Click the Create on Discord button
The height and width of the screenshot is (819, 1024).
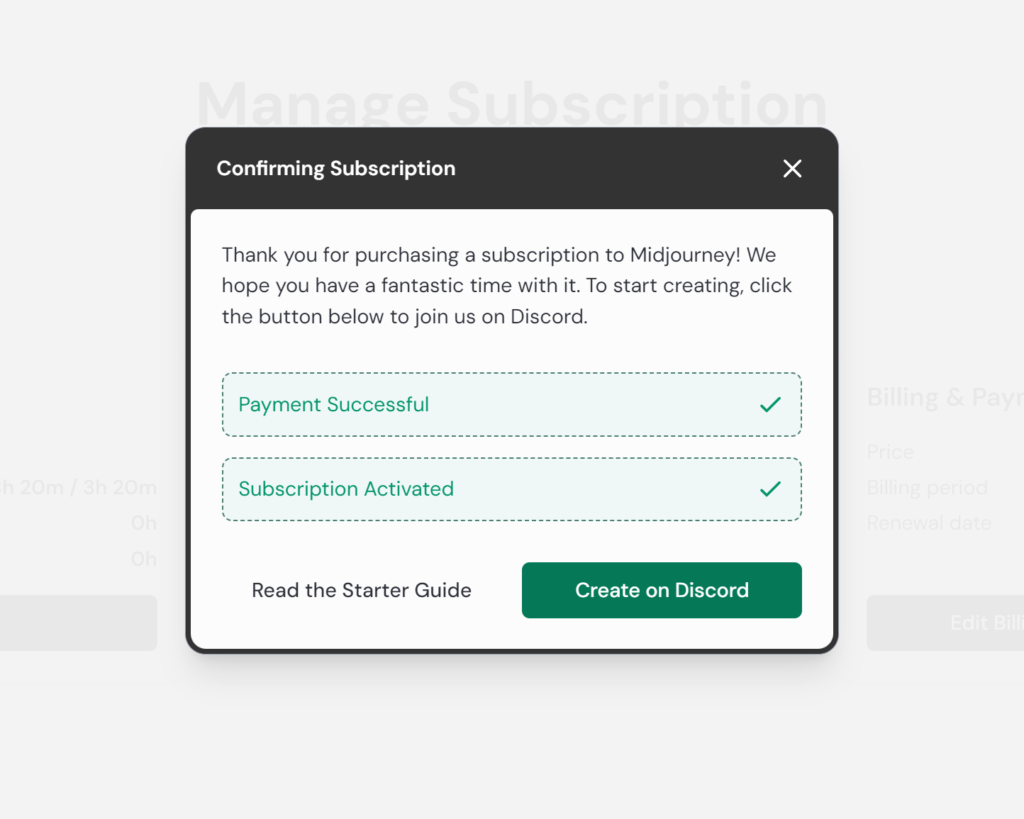click(x=662, y=590)
